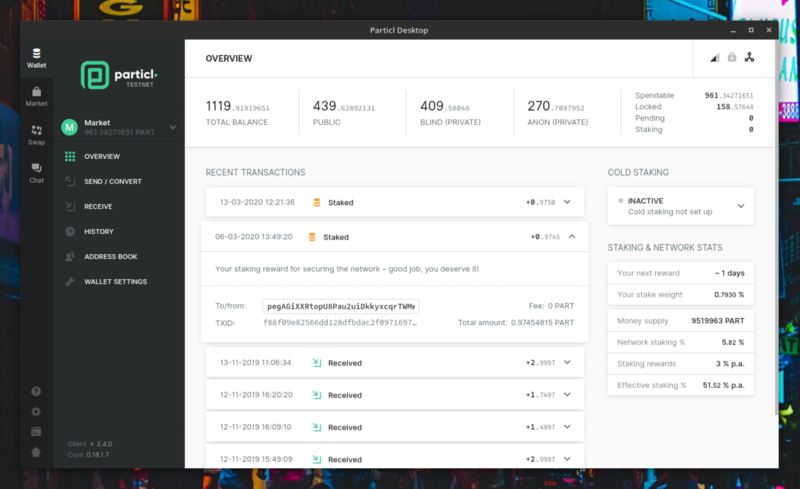Expand the 13-03-2020 Staked transaction
The height and width of the screenshot is (489, 800).
567,202
